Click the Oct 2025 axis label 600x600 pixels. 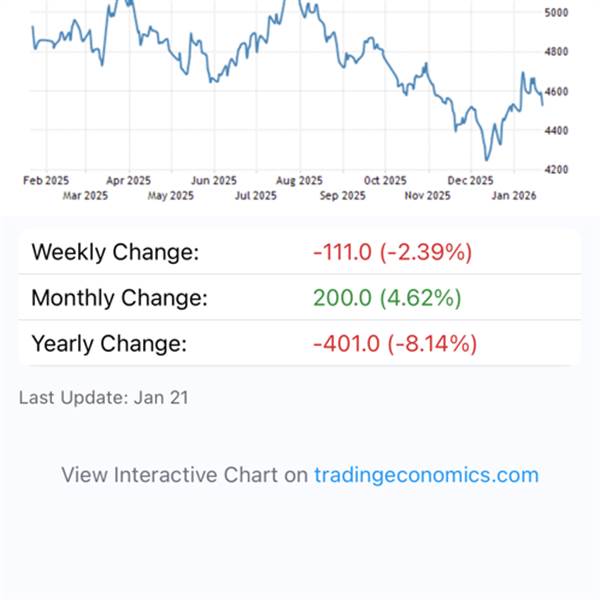click(385, 181)
